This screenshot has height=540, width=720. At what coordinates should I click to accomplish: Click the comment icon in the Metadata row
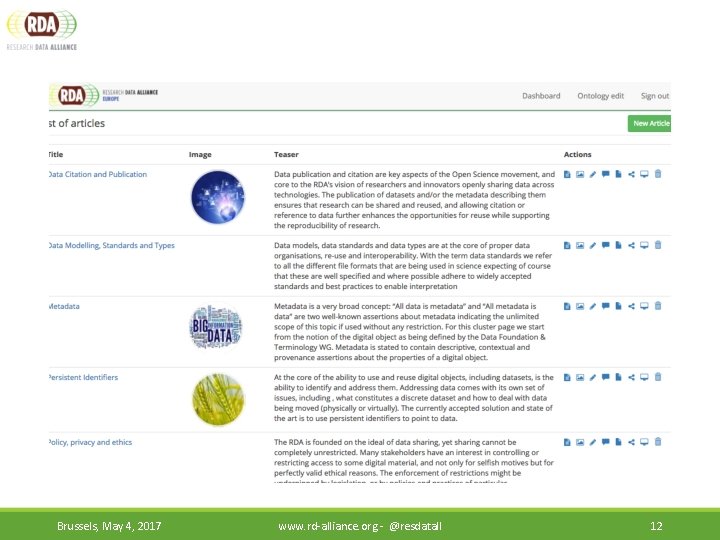(x=606, y=306)
